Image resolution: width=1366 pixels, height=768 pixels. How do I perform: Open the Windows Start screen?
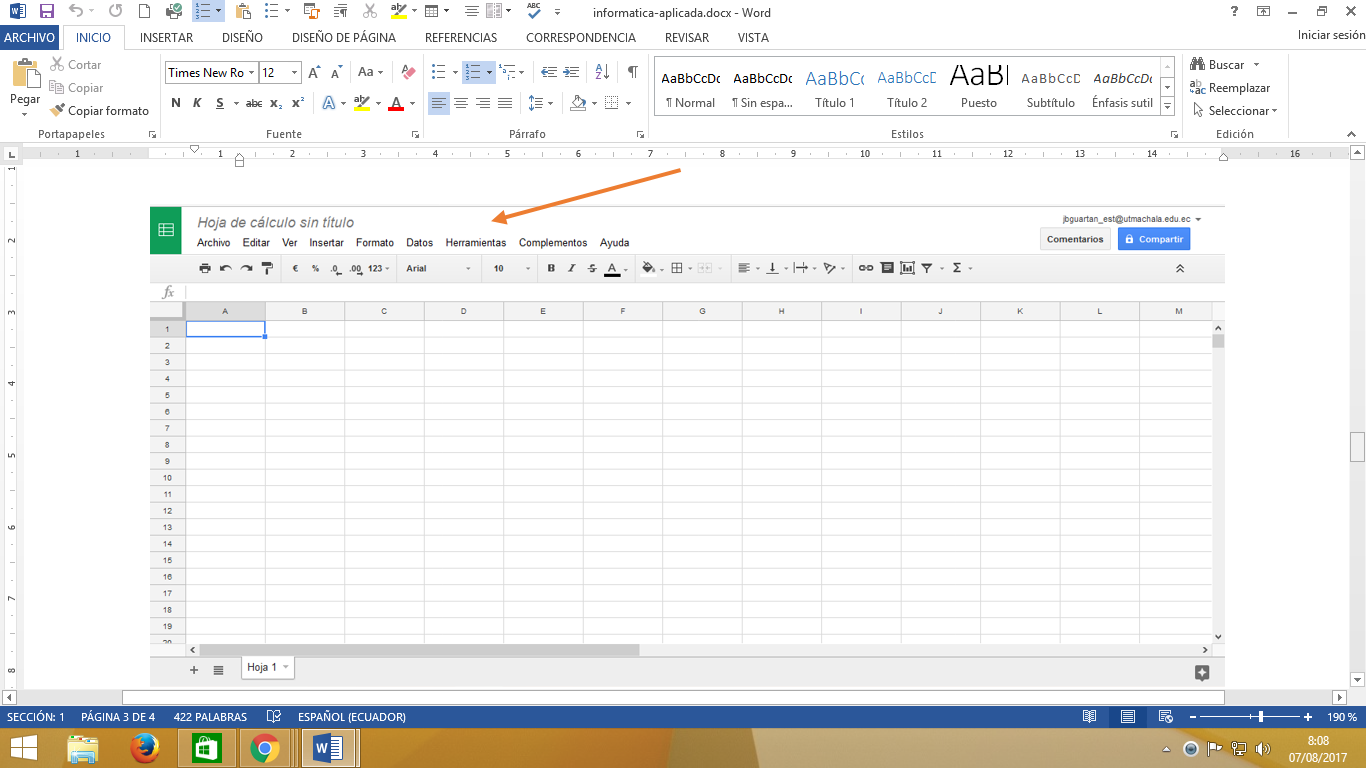click(24, 748)
